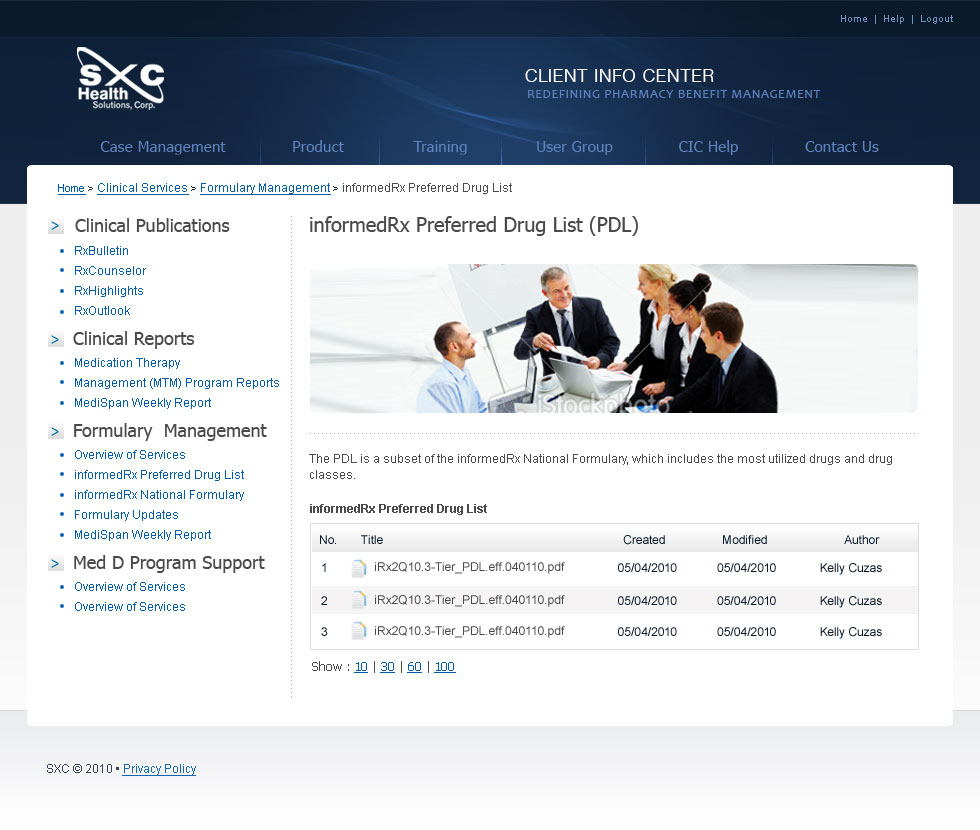The image size is (980, 830).
Task: Open Medication Therapy link under Clinical Reports
Action: click(127, 362)
